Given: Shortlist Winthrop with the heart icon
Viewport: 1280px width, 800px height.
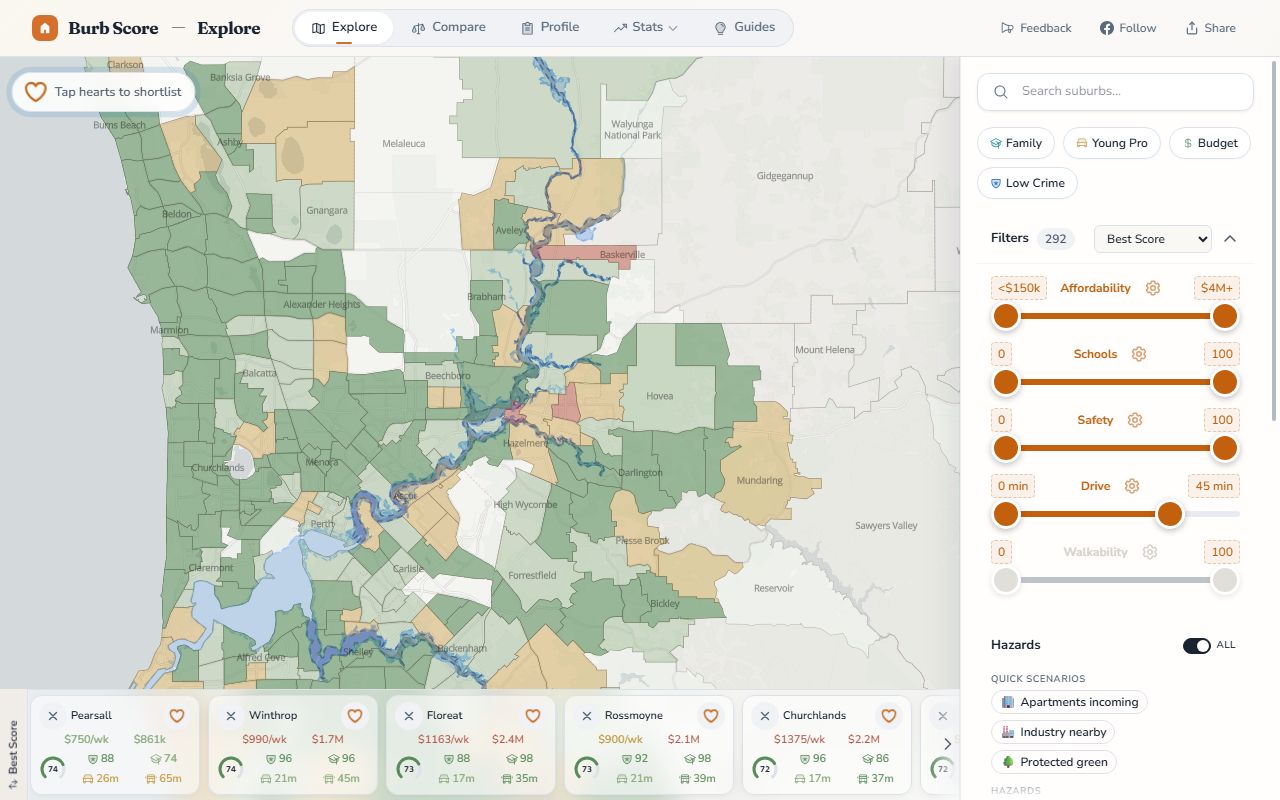Looking at the screenshot, I should [x=355, y=716].
